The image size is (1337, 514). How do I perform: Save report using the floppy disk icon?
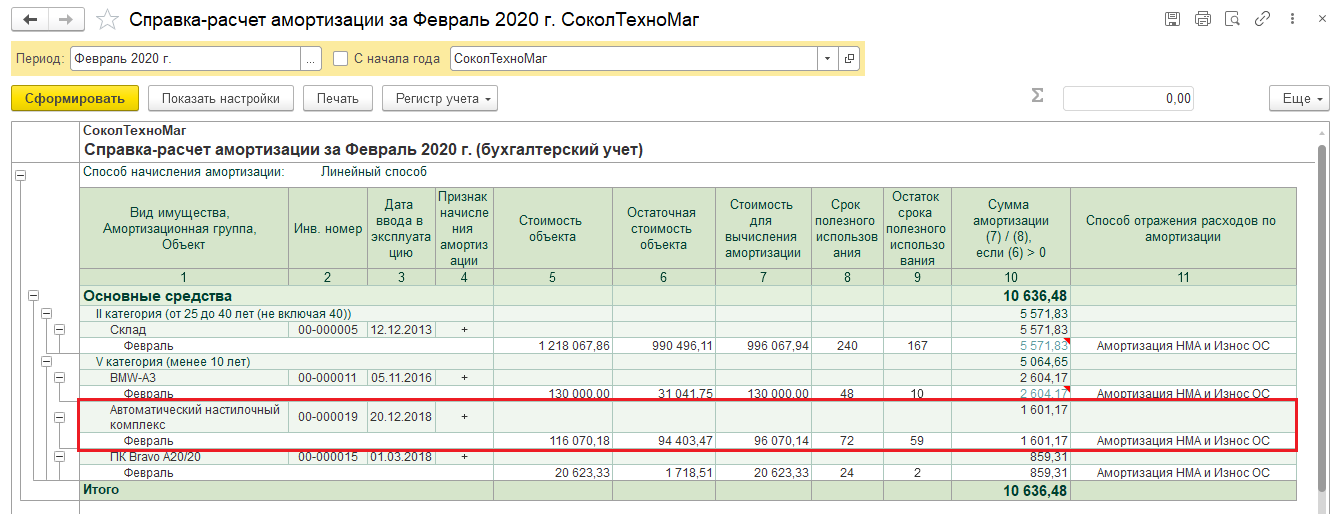1173,20
